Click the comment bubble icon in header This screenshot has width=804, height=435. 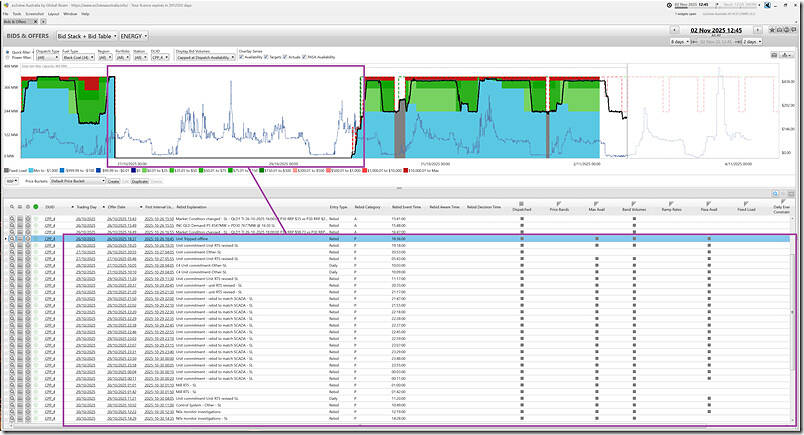(793, 30)
